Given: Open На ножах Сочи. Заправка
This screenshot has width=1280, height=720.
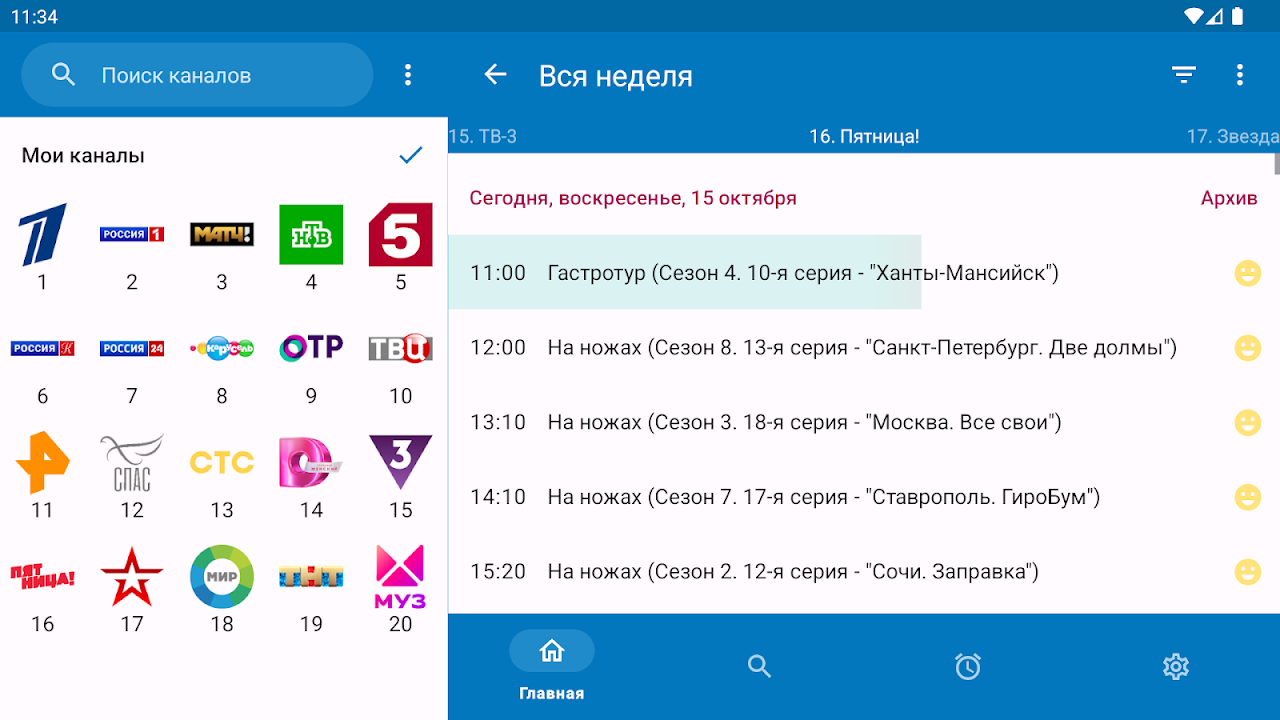Looking at the screenshot, I should (x=864, y=572).
